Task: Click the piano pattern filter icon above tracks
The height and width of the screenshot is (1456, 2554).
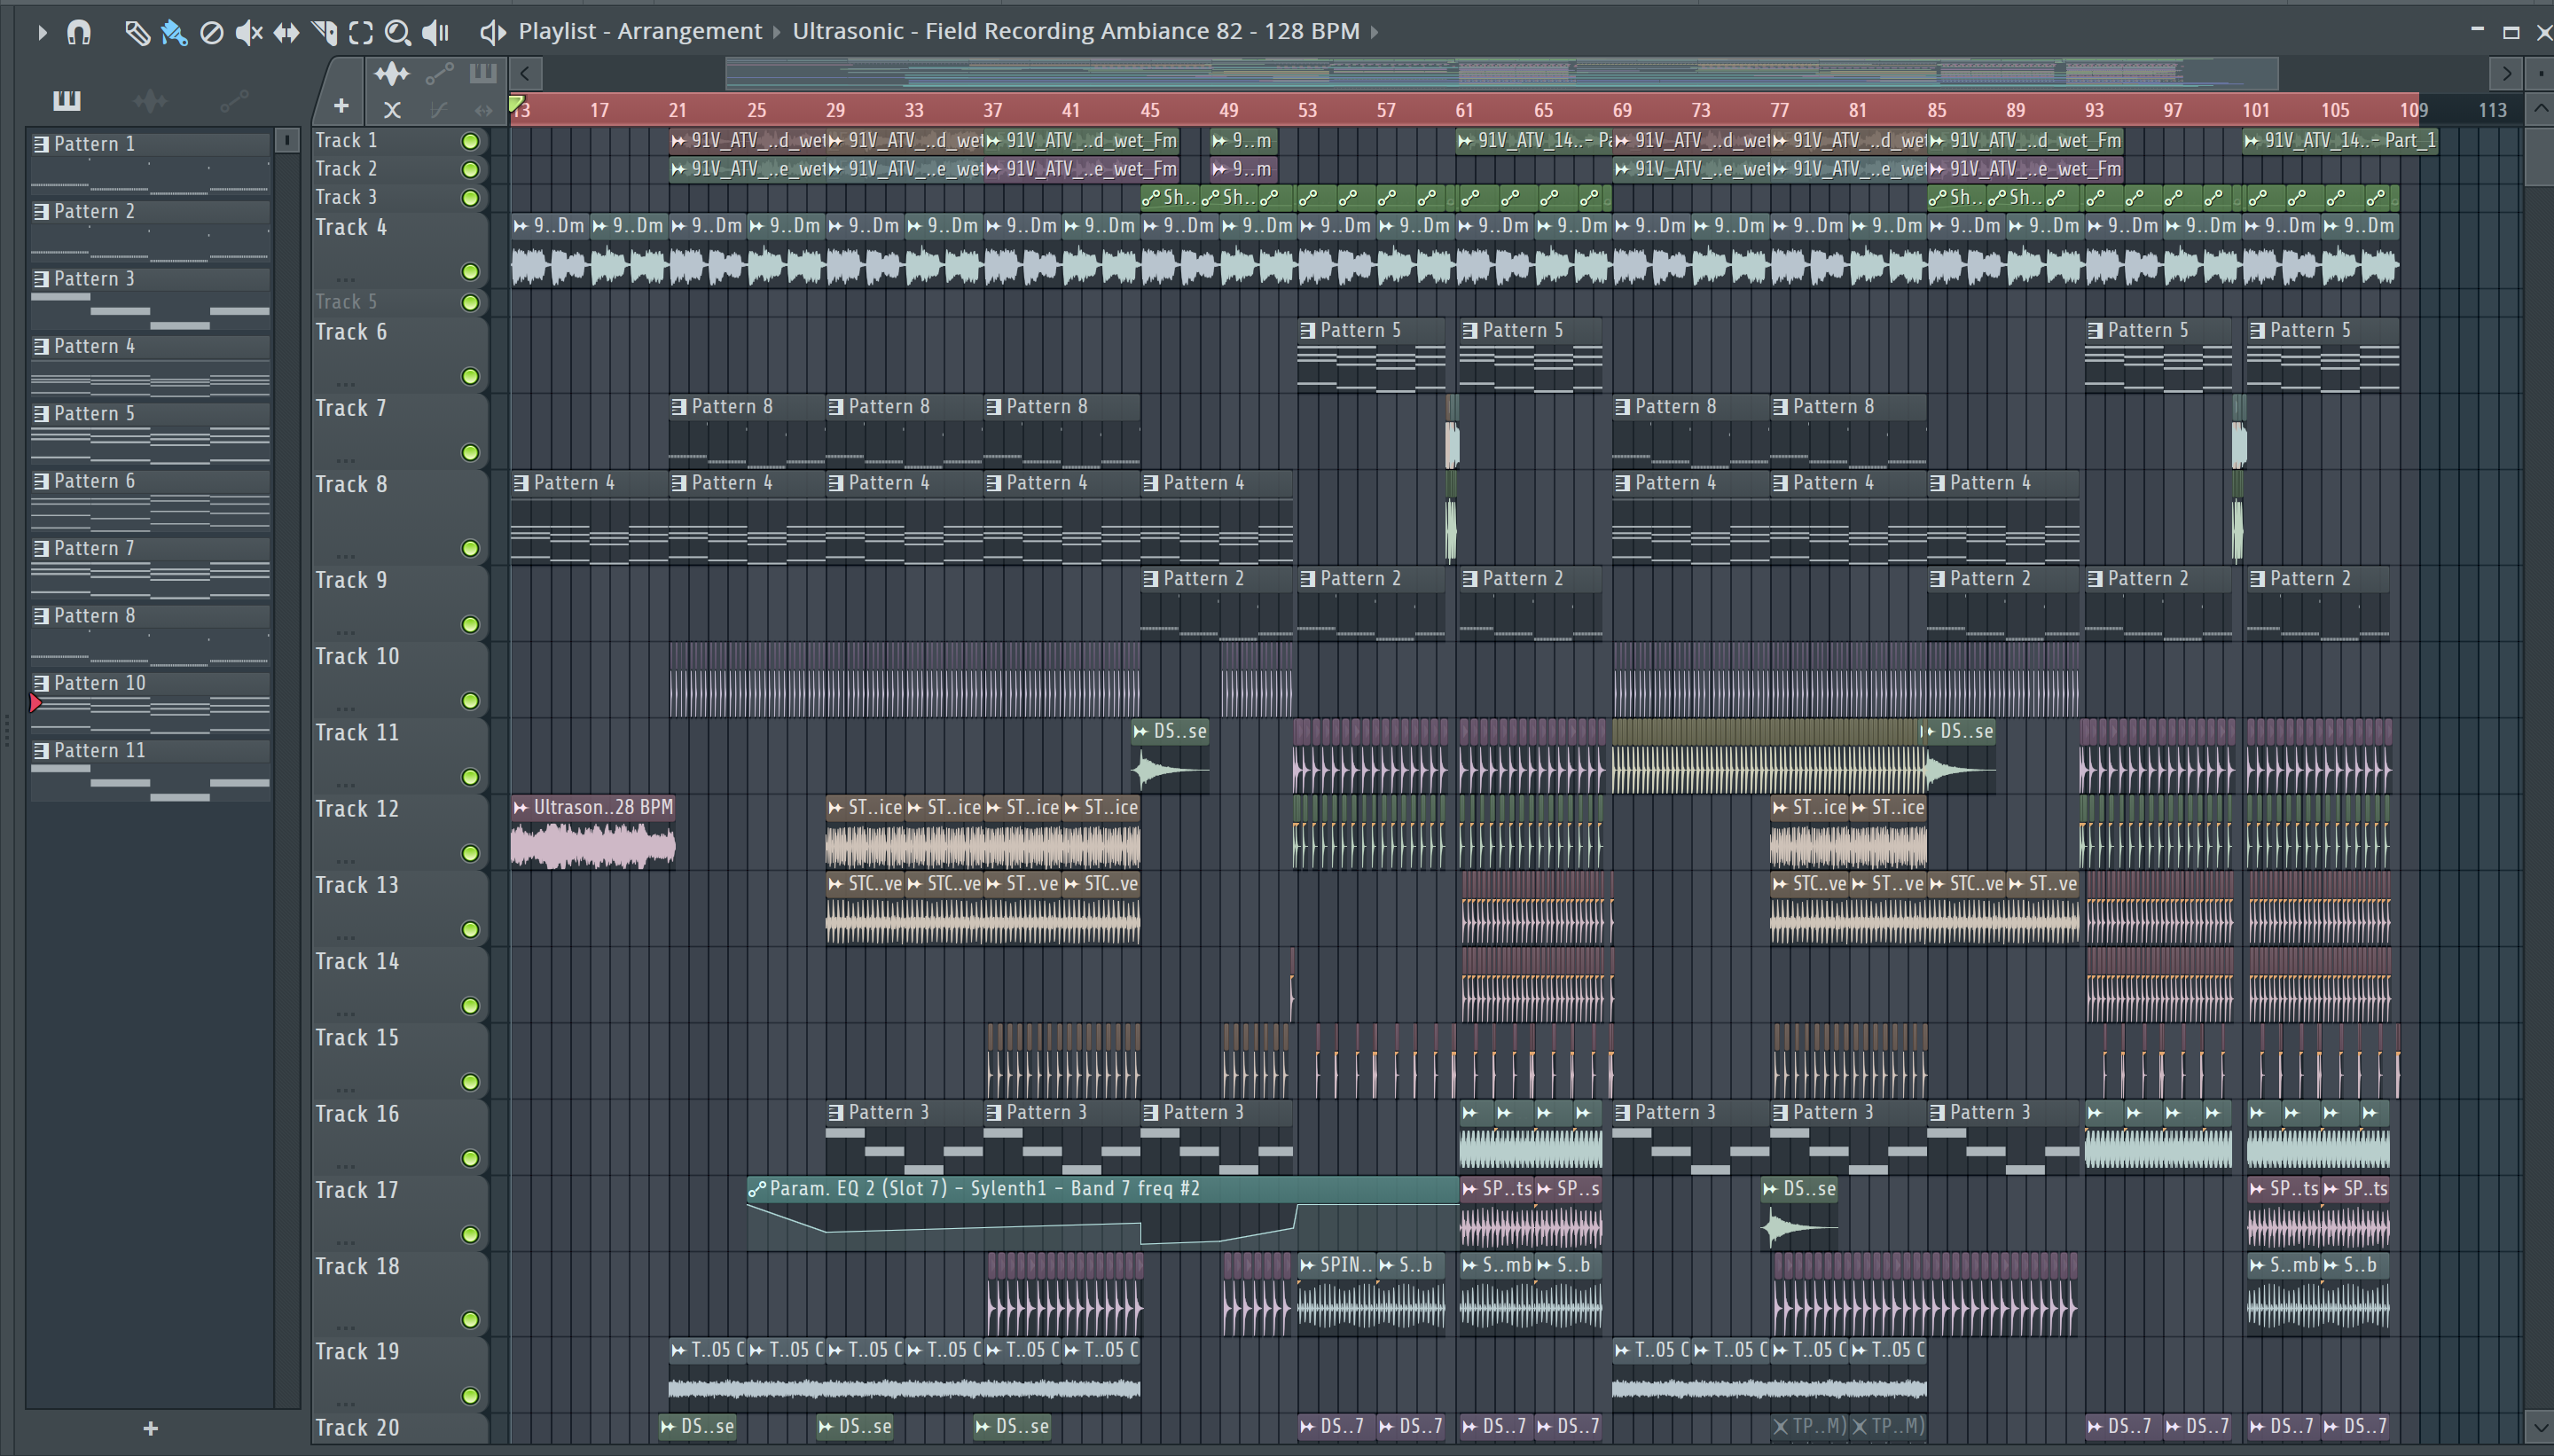Action: (x=483, y=73)
